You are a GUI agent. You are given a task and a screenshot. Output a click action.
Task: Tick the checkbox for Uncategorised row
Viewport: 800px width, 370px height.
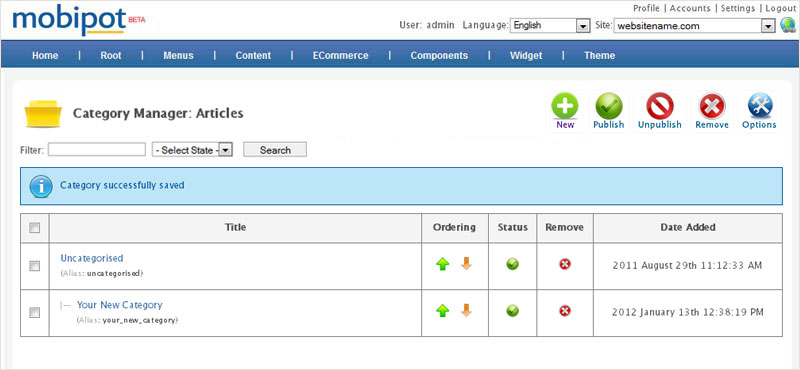(35, 266)
